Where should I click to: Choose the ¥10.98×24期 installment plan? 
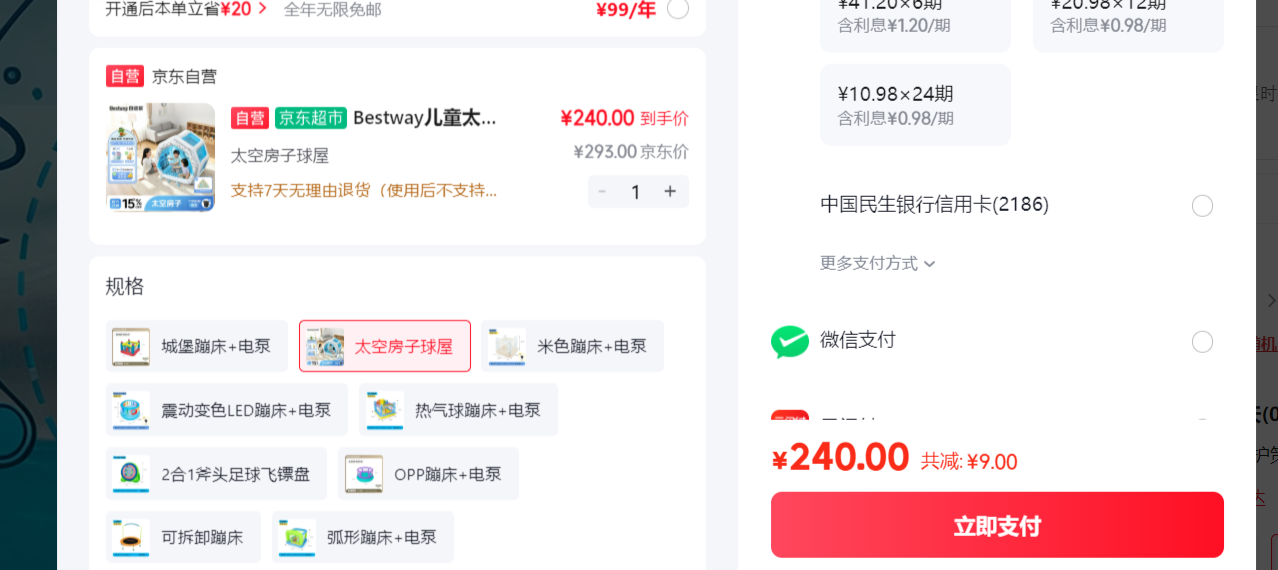(915, 105)
